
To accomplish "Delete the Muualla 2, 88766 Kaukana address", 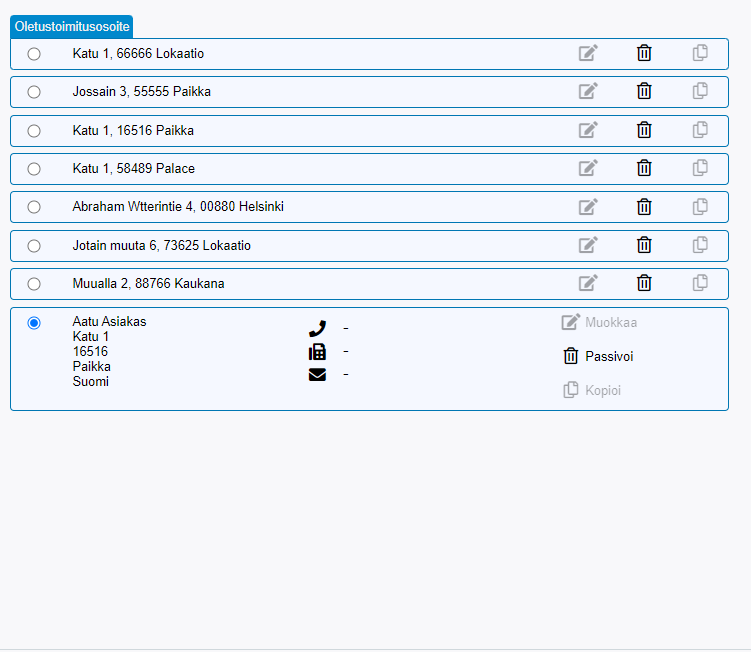I will coord(644,283).
